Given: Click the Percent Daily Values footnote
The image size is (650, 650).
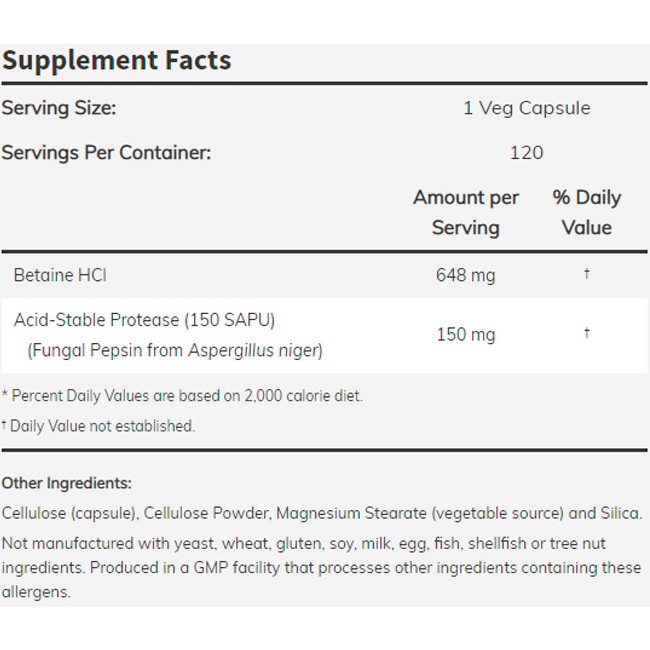Looking at the screenshot, I should pos(182,396).
